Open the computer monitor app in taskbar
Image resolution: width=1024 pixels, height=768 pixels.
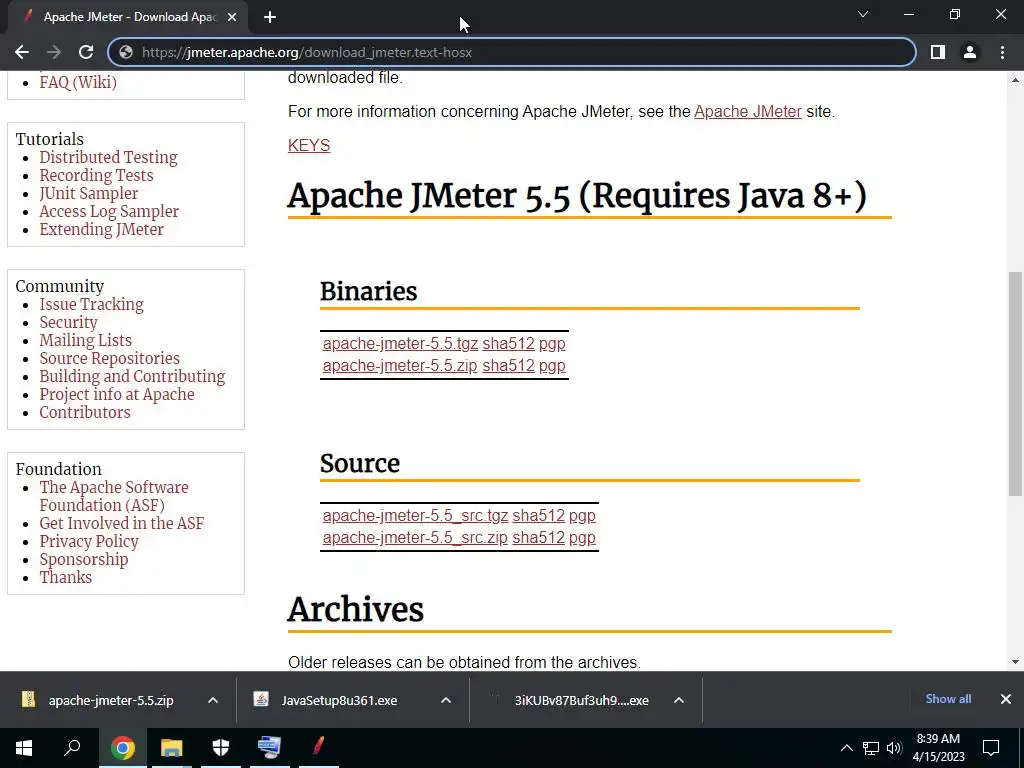[269, 748]
